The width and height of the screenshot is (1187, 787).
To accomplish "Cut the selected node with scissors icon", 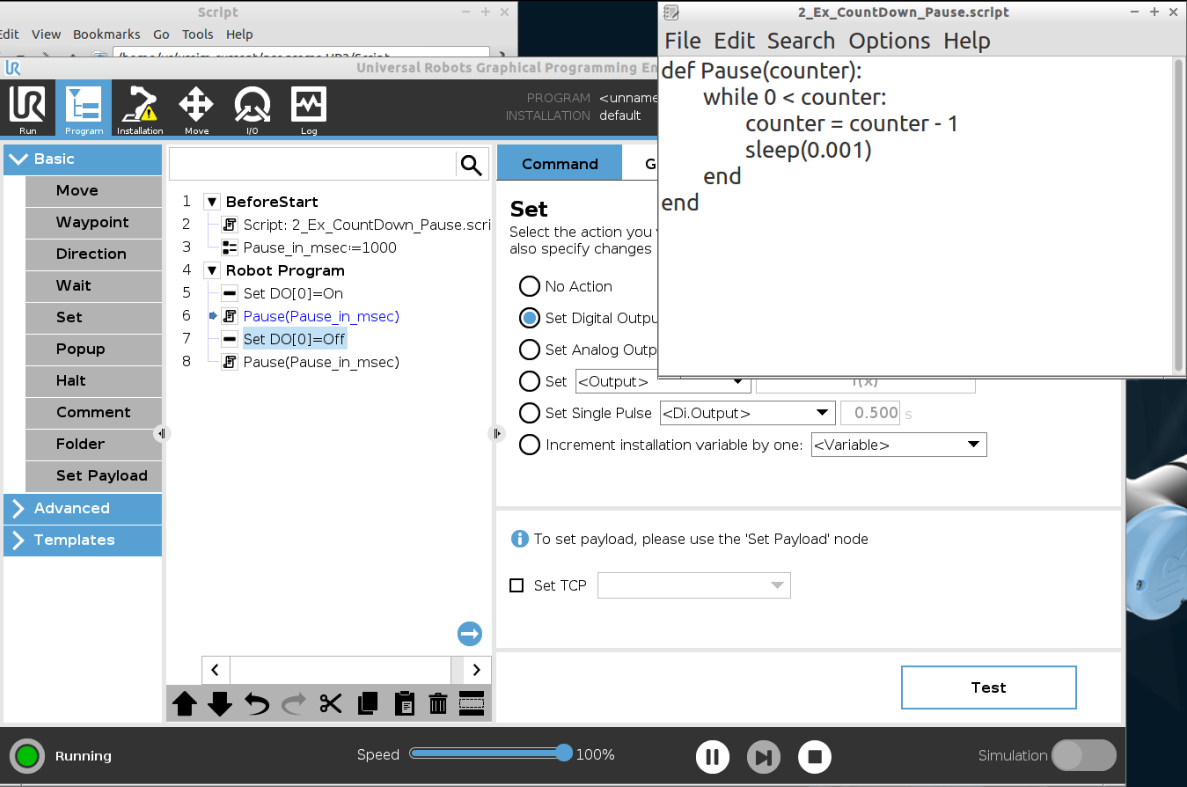I will (x=330, y=704).
